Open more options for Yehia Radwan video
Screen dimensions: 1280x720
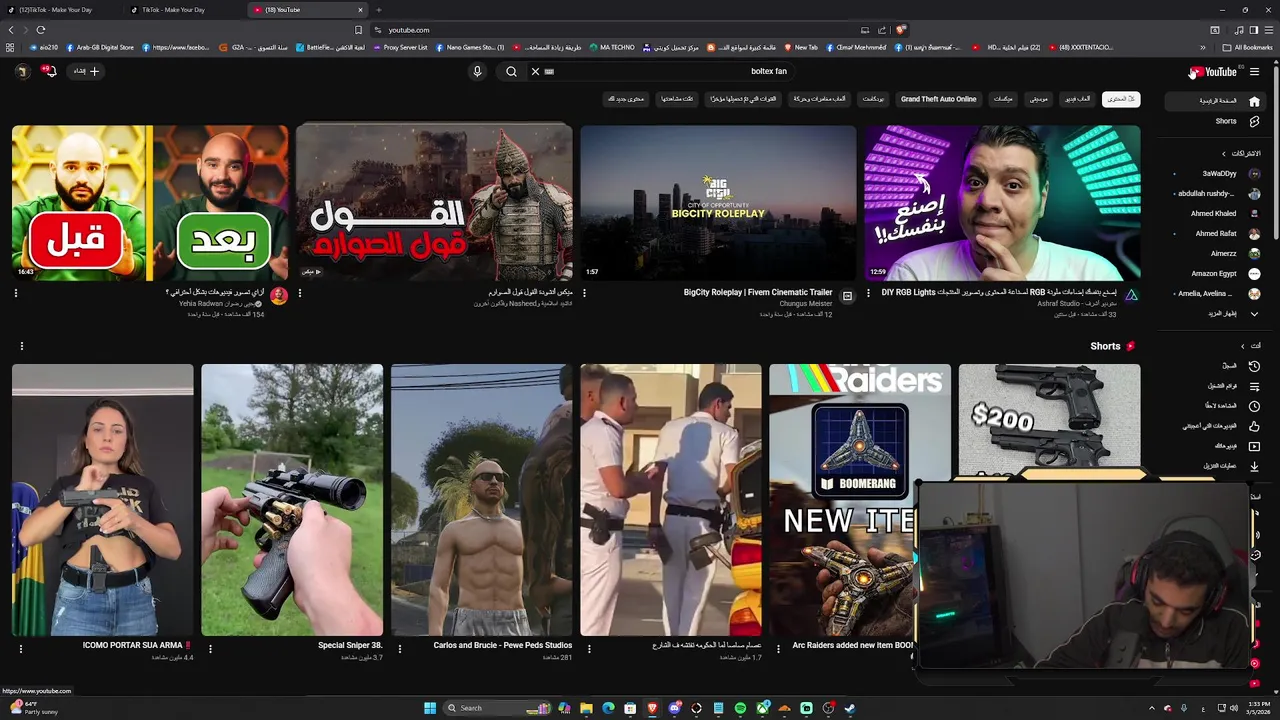coord(15,293)
